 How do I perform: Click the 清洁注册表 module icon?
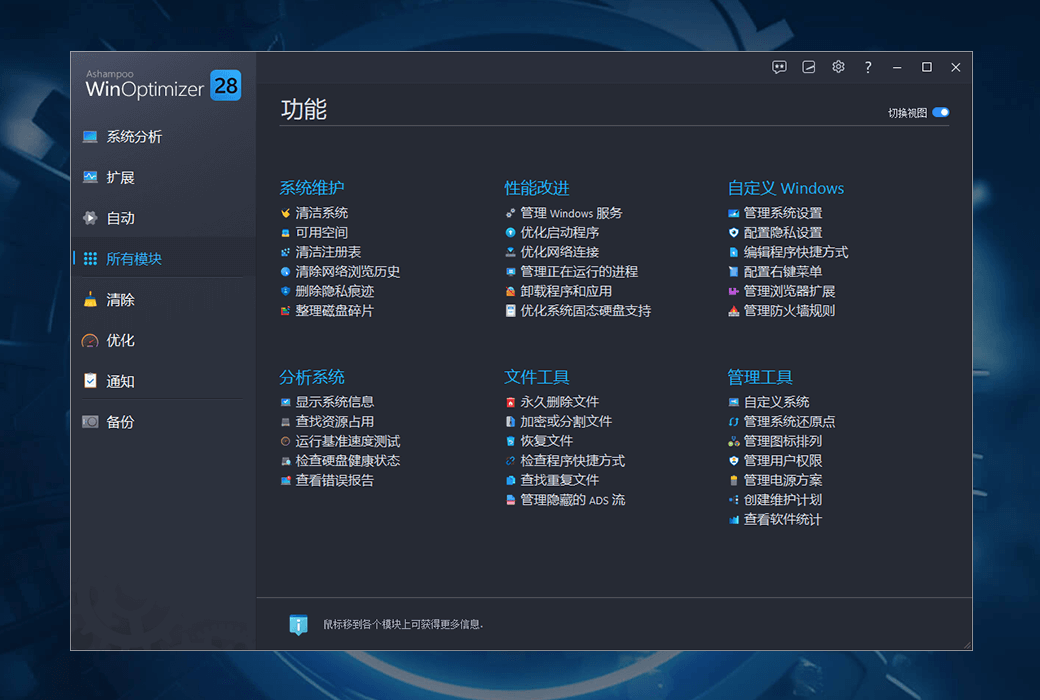tap(285, 252)
